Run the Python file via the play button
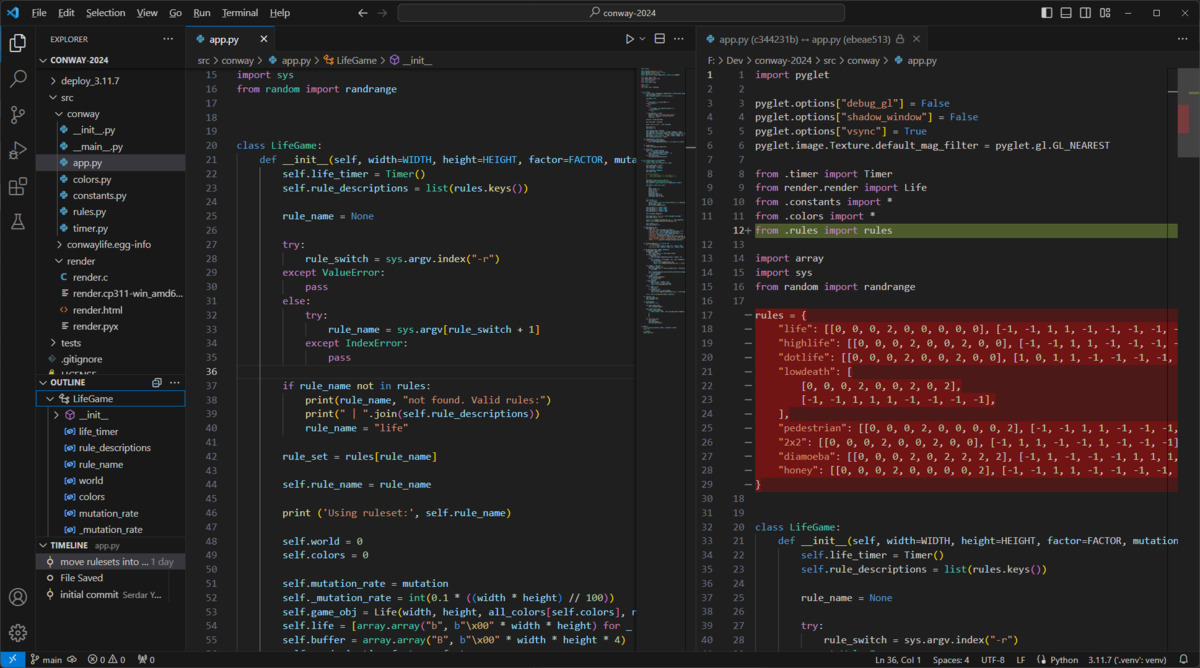 point(629,38)
